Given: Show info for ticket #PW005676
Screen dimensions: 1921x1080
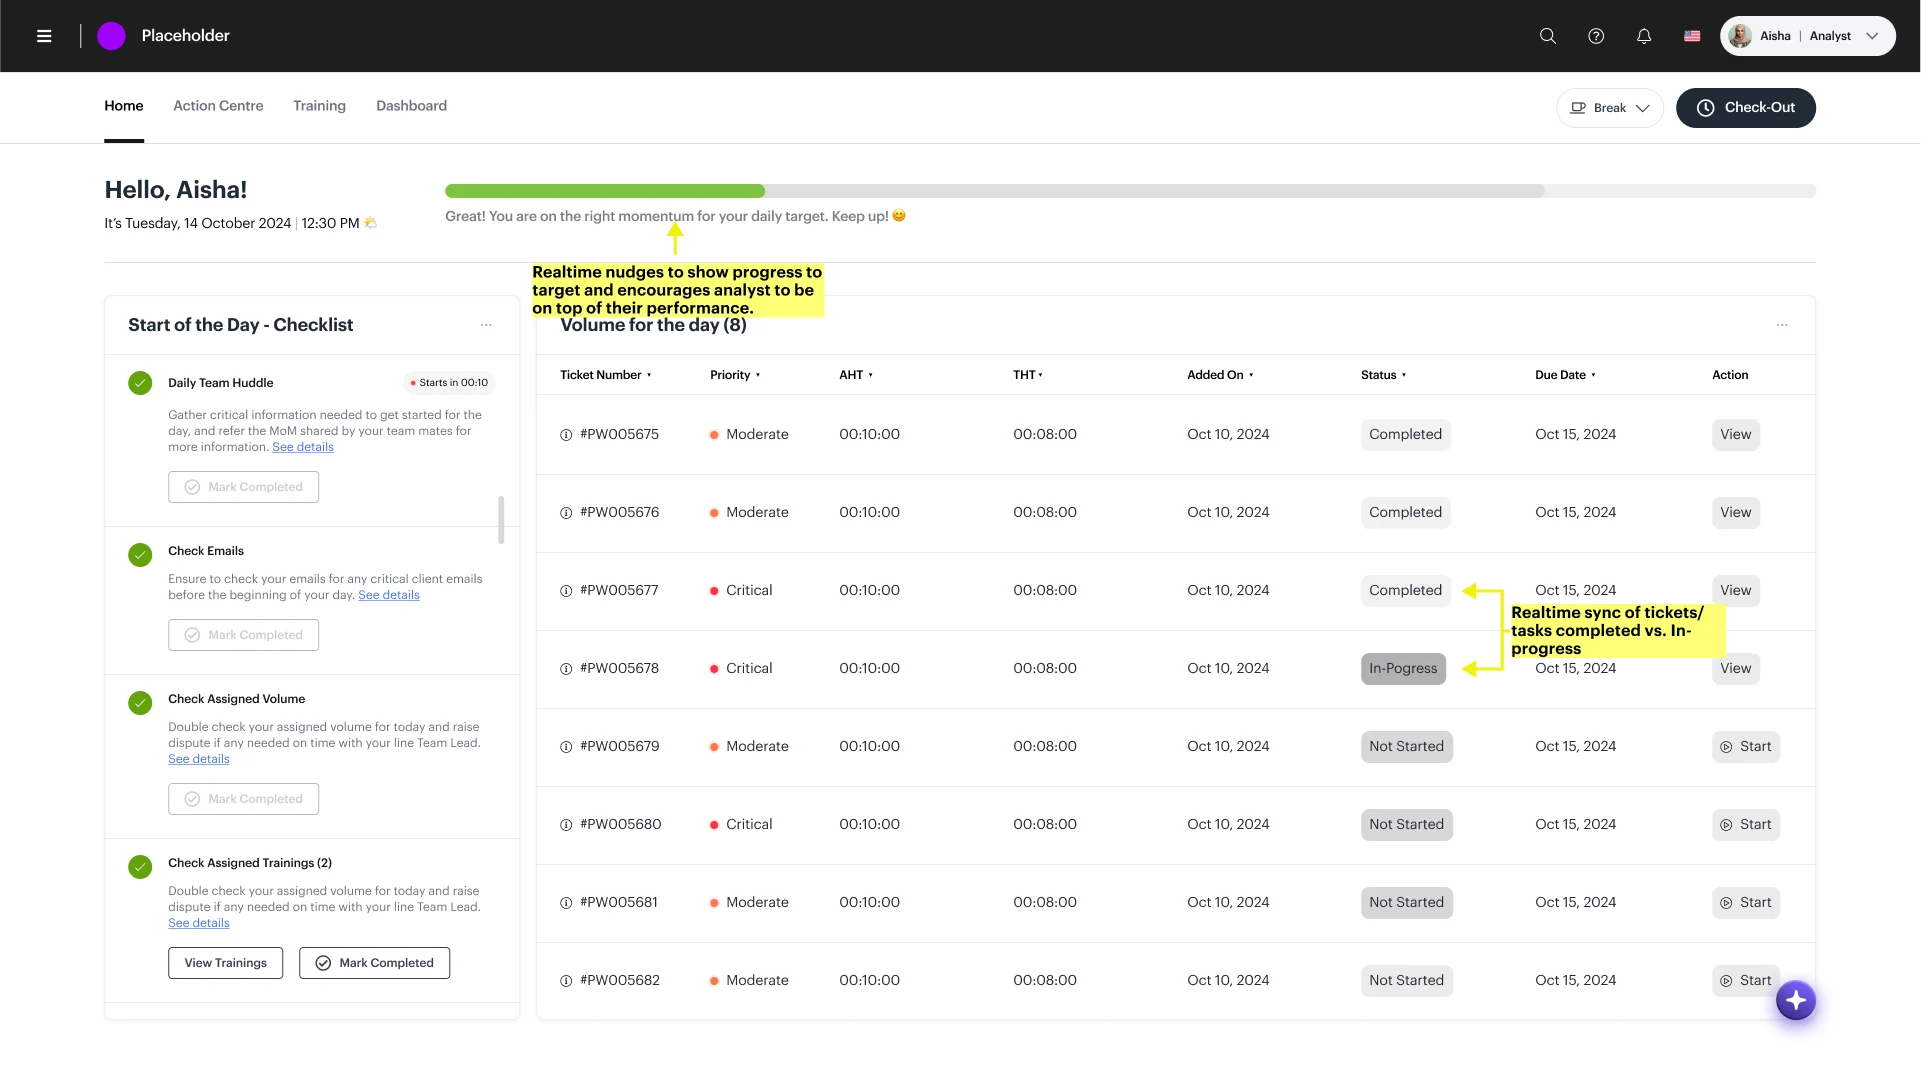Looking at the screenshot, I should coord(566,513).
